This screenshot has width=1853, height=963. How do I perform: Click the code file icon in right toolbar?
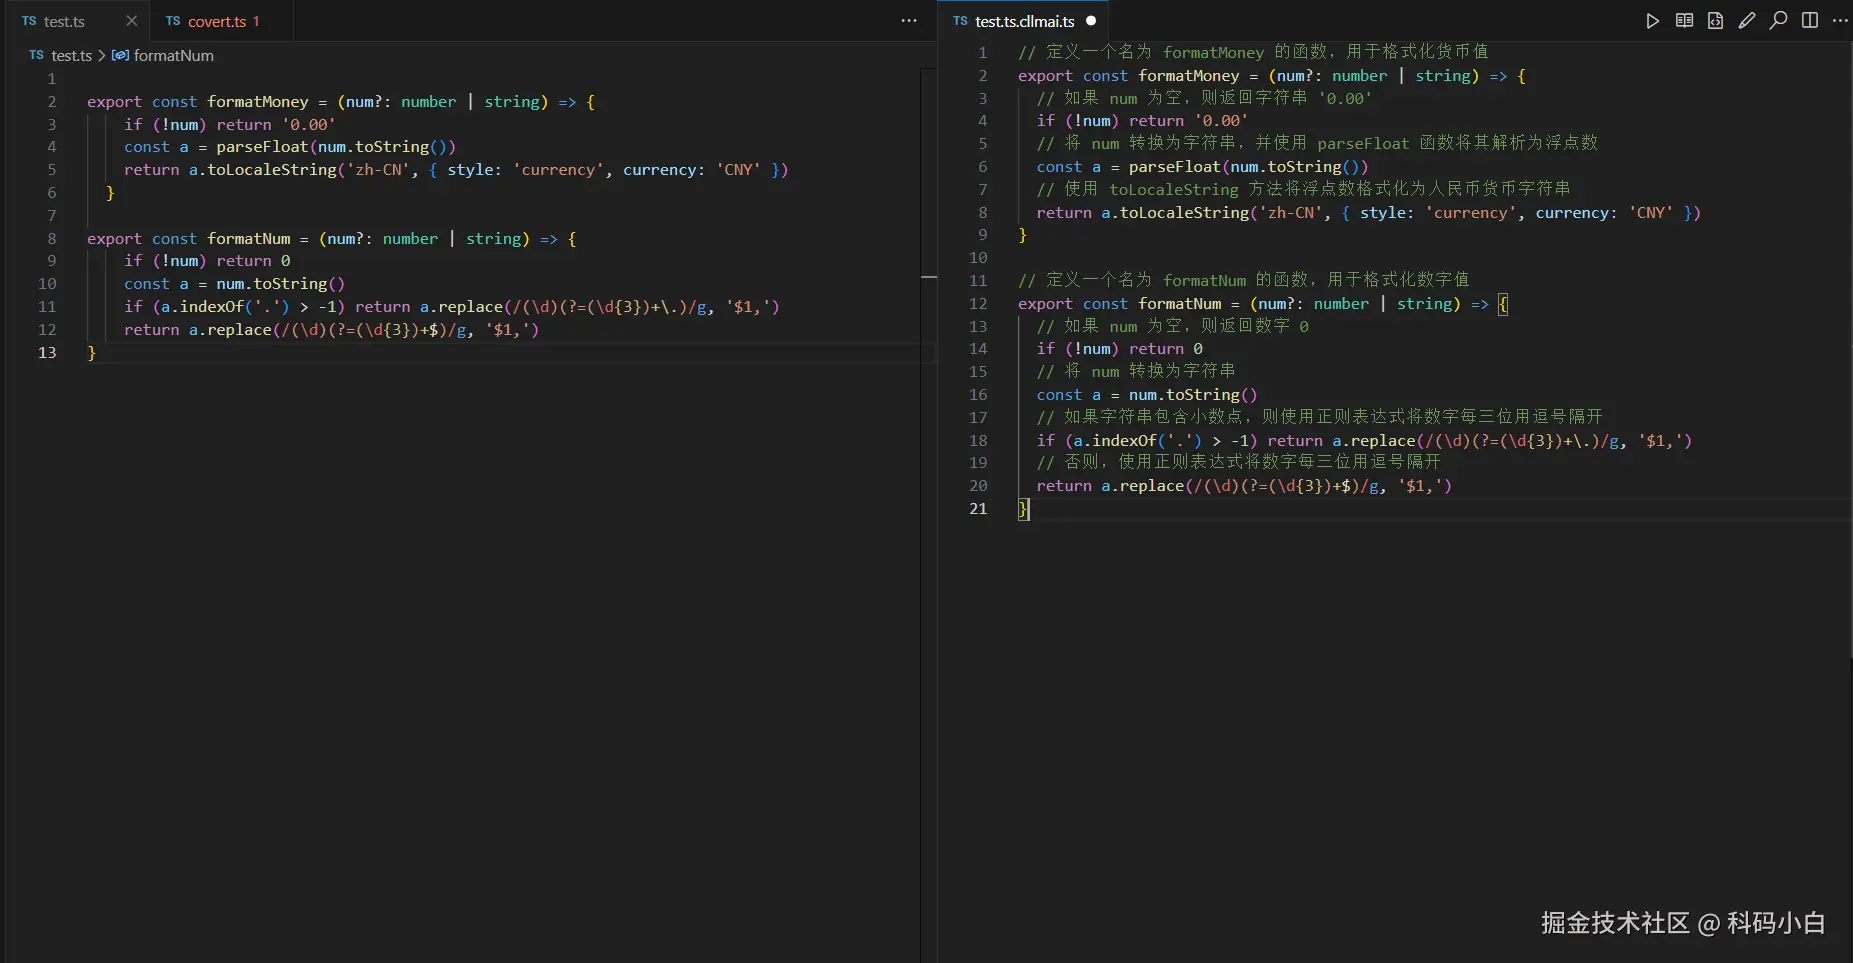(1716, 21)
